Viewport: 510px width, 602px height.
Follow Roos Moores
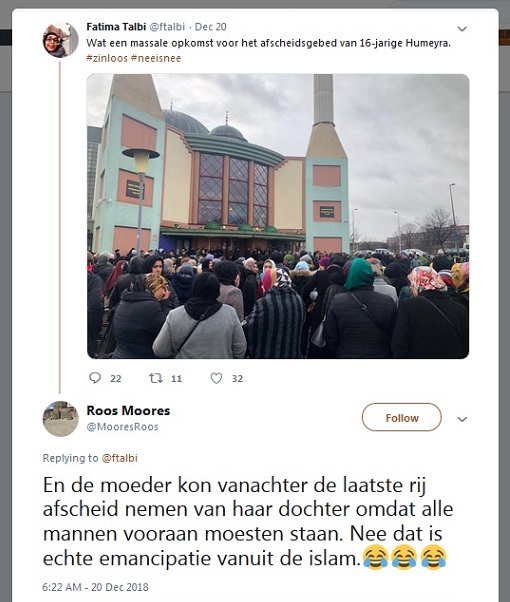[402, 417]
